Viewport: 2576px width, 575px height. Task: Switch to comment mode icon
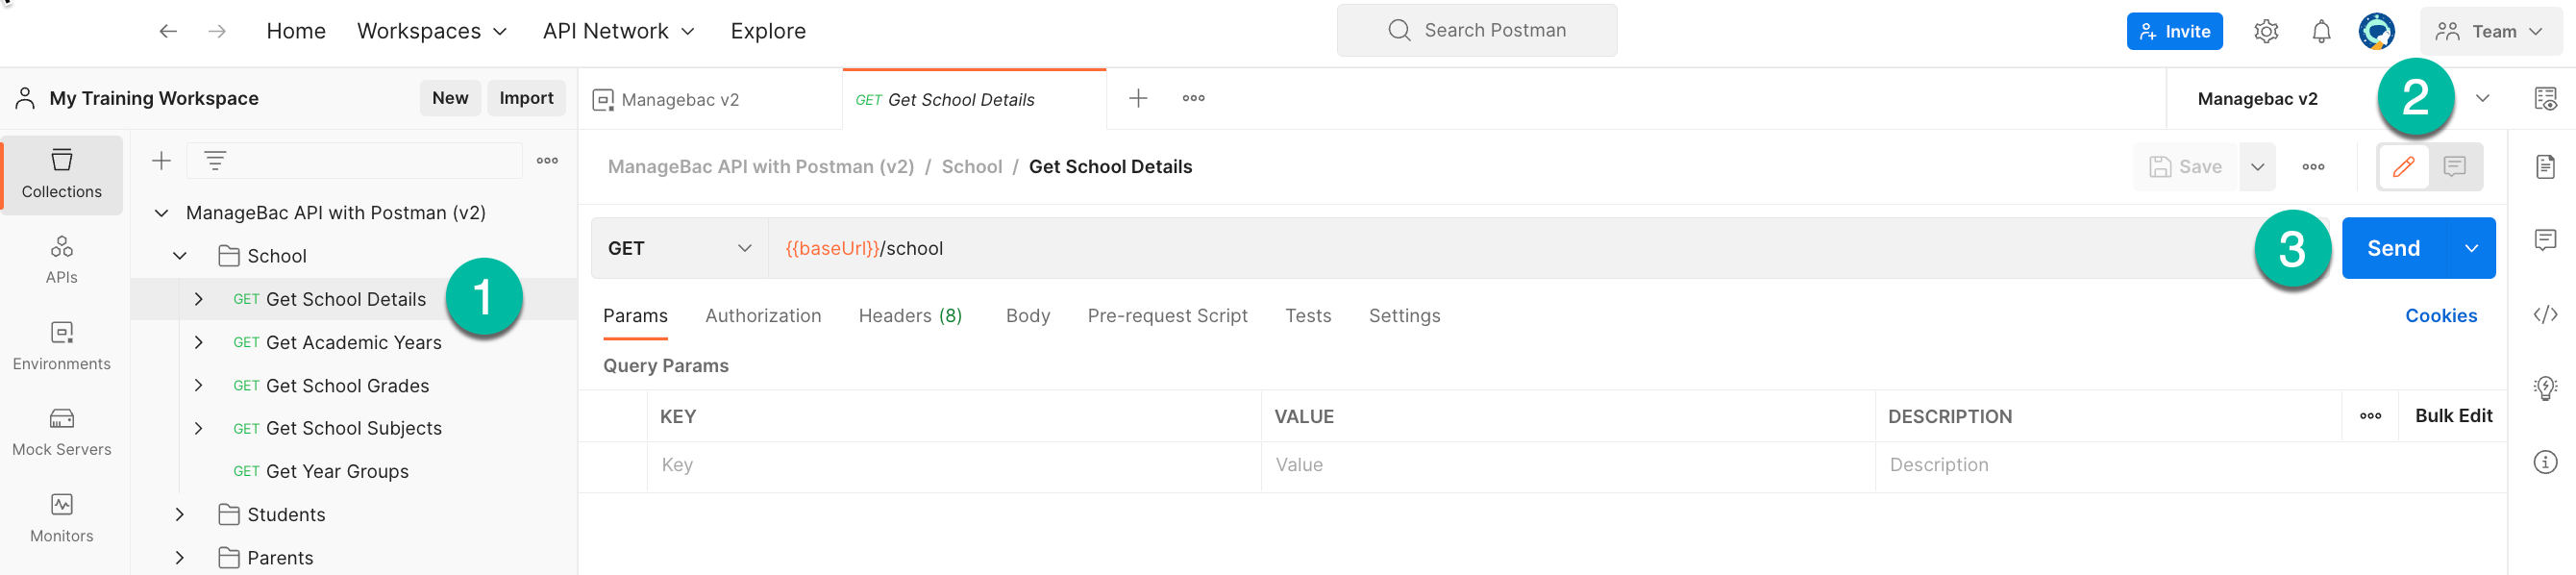click(2454, 167)
